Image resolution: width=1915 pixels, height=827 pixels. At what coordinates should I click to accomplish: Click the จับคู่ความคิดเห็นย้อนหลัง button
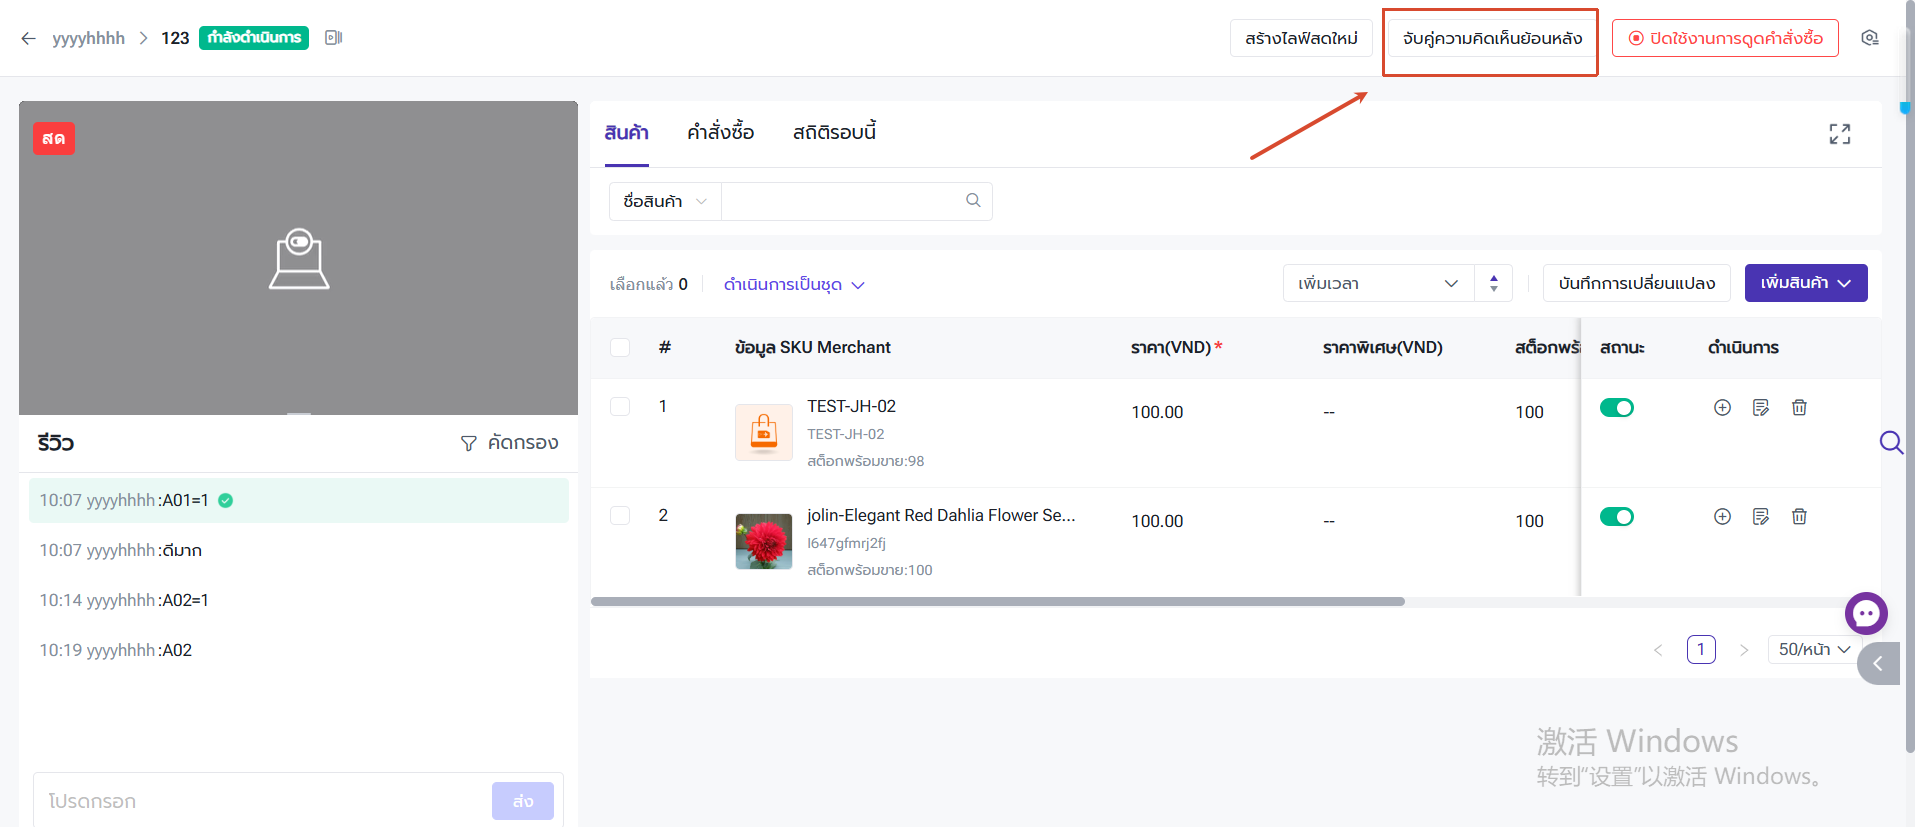pyautogui.click(x=1492, y=38)
